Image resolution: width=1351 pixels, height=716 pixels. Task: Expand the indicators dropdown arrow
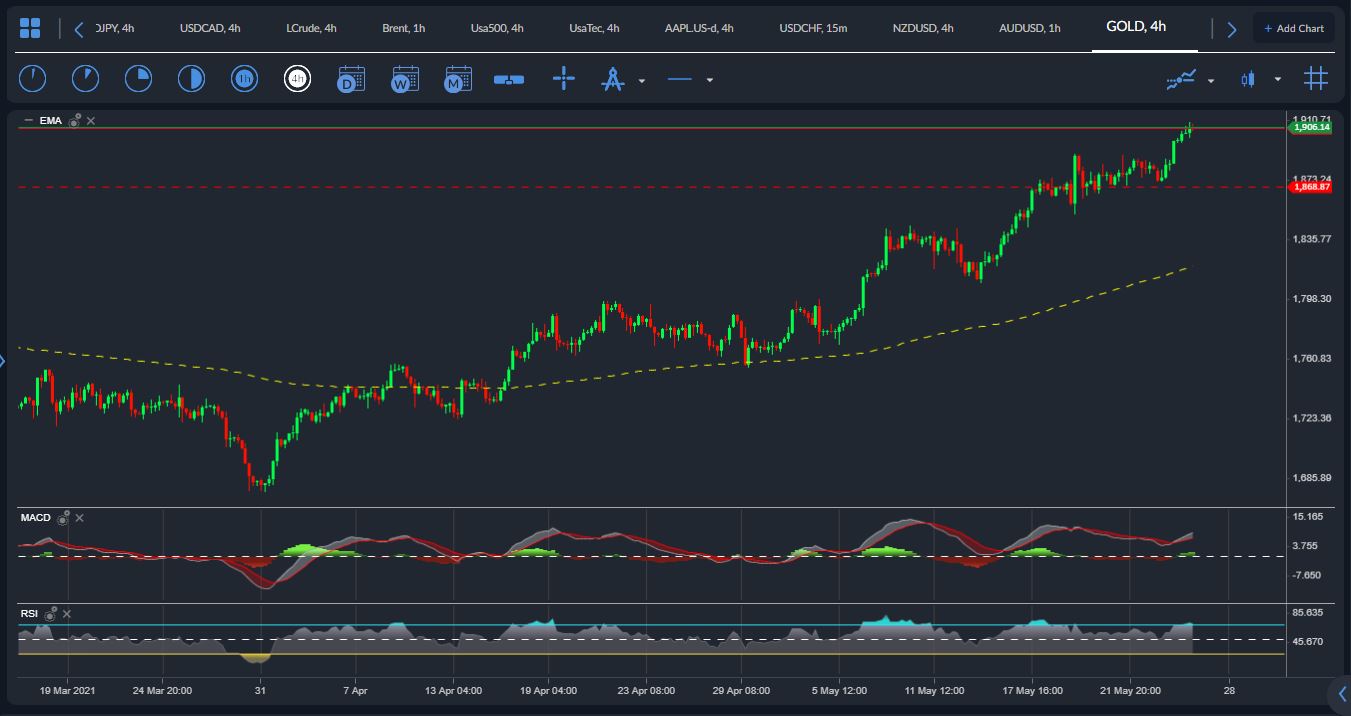pos(1211,81)
